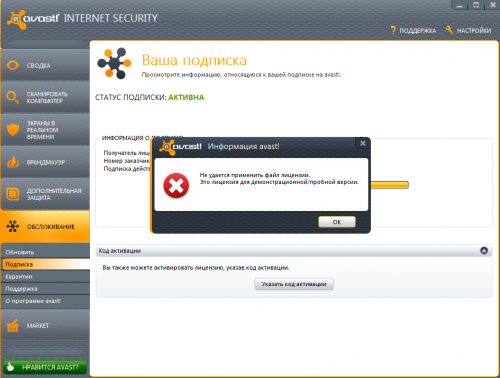Close the avast! main window

492,5
